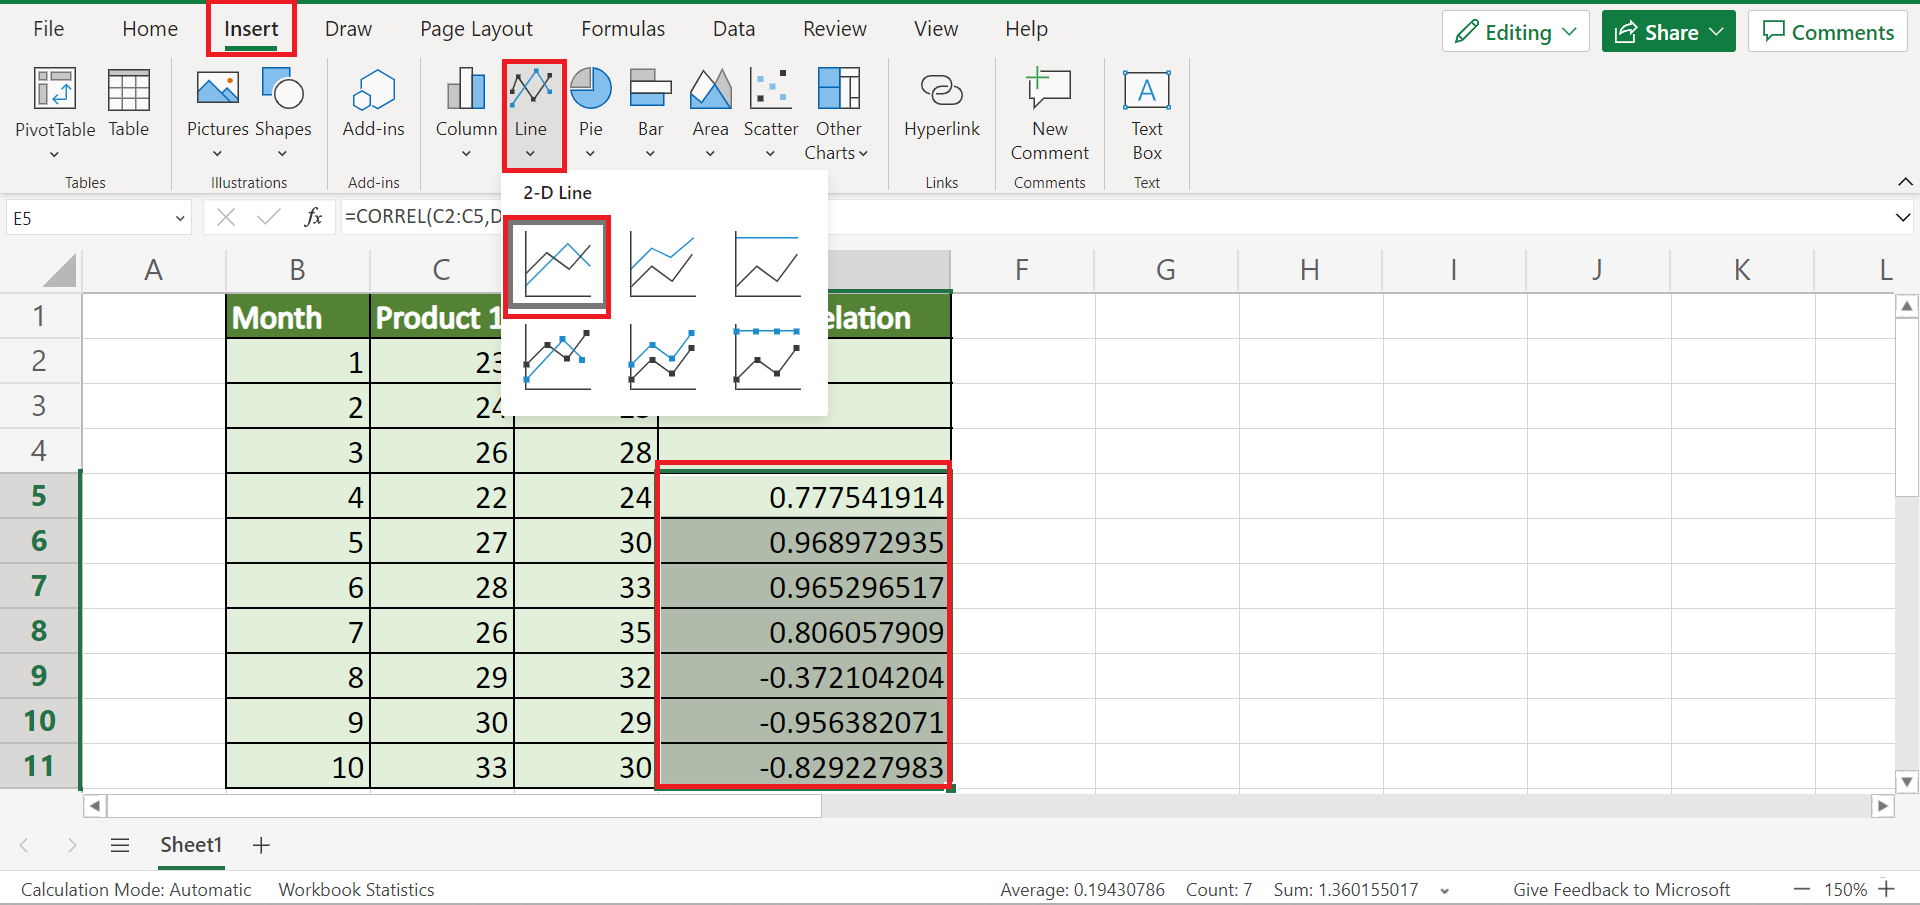Click Give Feedback to Microsoft link
The height and width of the screenshot is (905, 1920).
tap(1621, 889)
